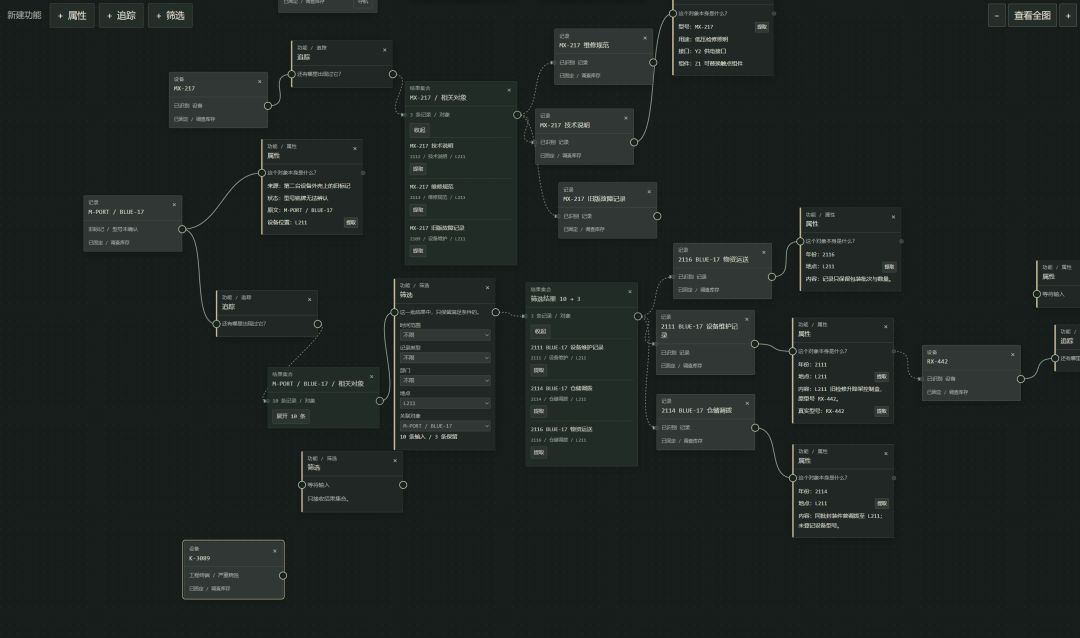Add a new 筛选 function node
The width and height of the screenshot is (1080, 638).
pyautogui.click(x=170, y=15)
